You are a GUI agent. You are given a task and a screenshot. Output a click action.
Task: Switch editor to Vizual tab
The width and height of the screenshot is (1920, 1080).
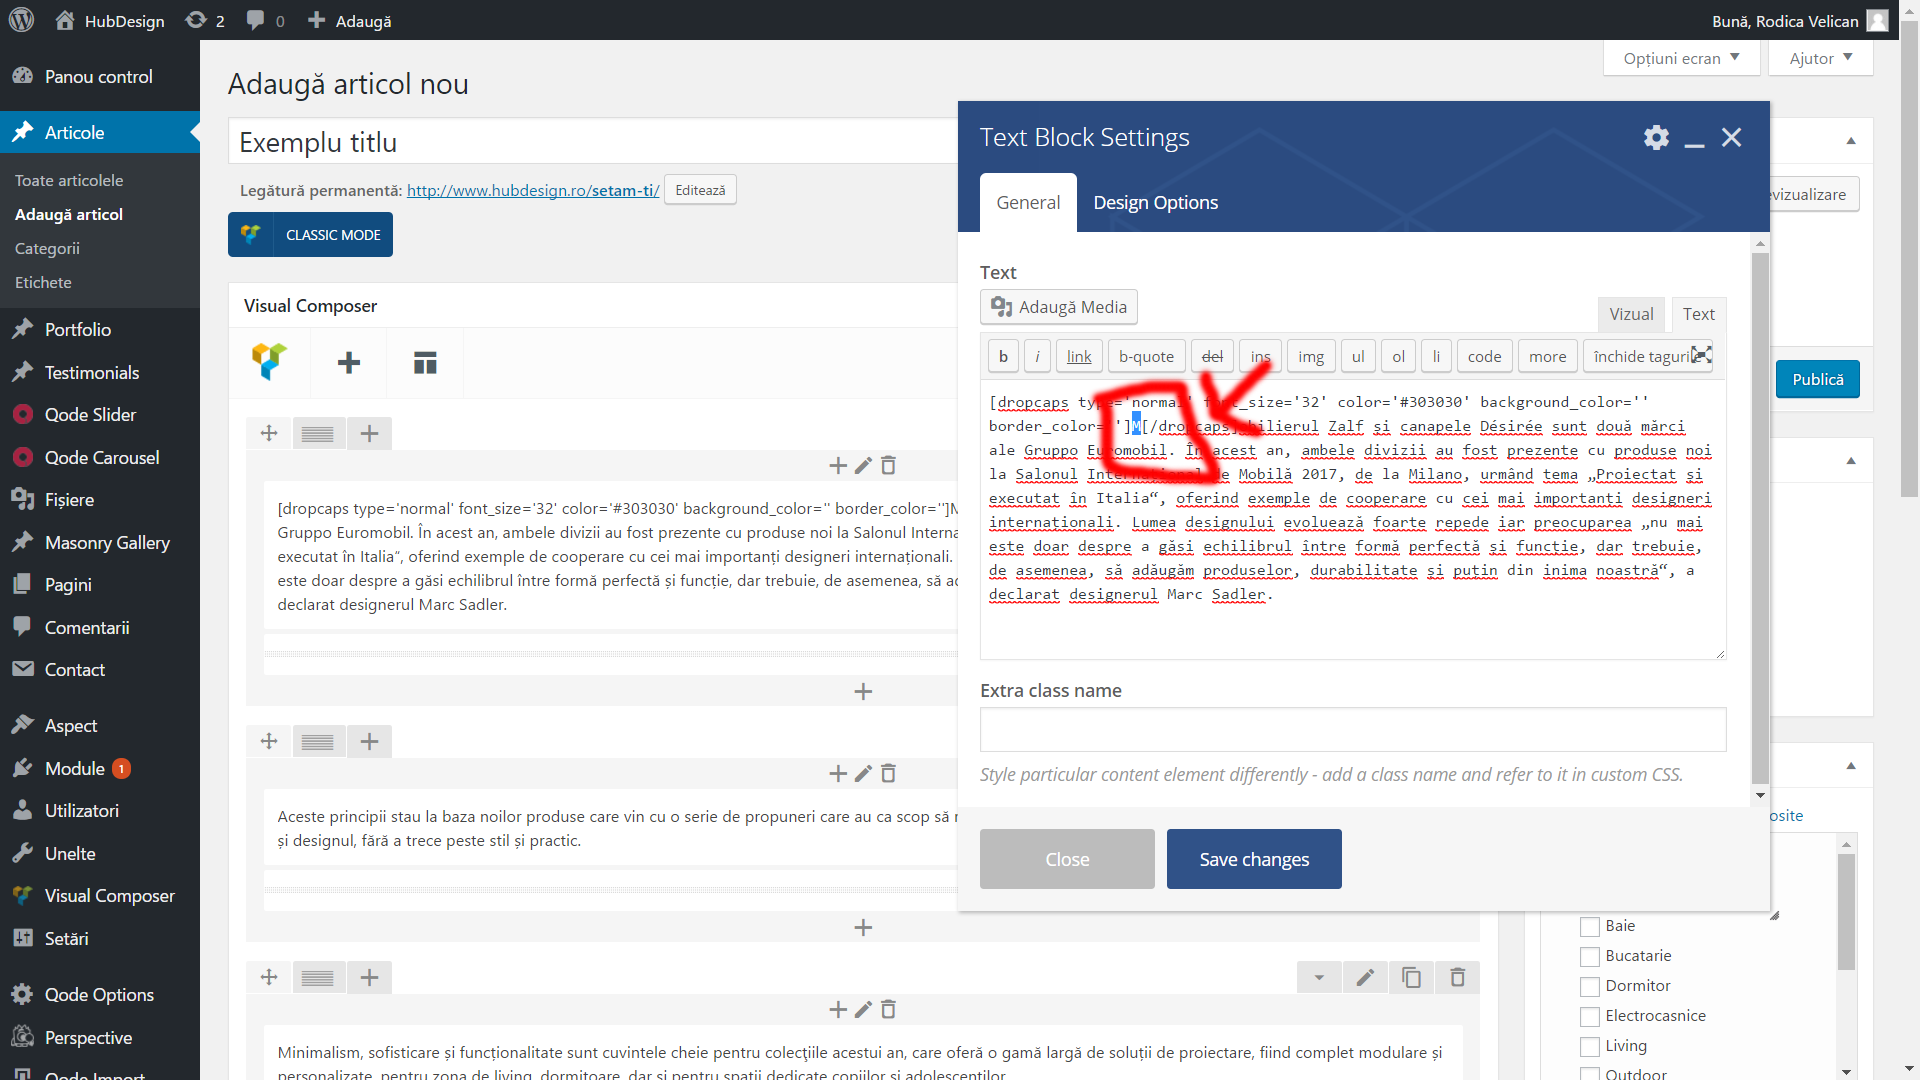1631,314
